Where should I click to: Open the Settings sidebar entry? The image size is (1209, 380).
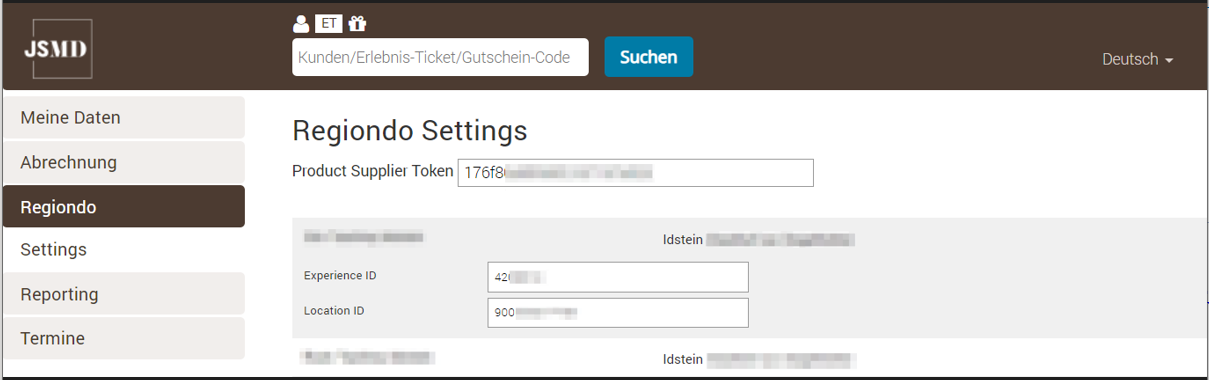click(x=123, y=249)
